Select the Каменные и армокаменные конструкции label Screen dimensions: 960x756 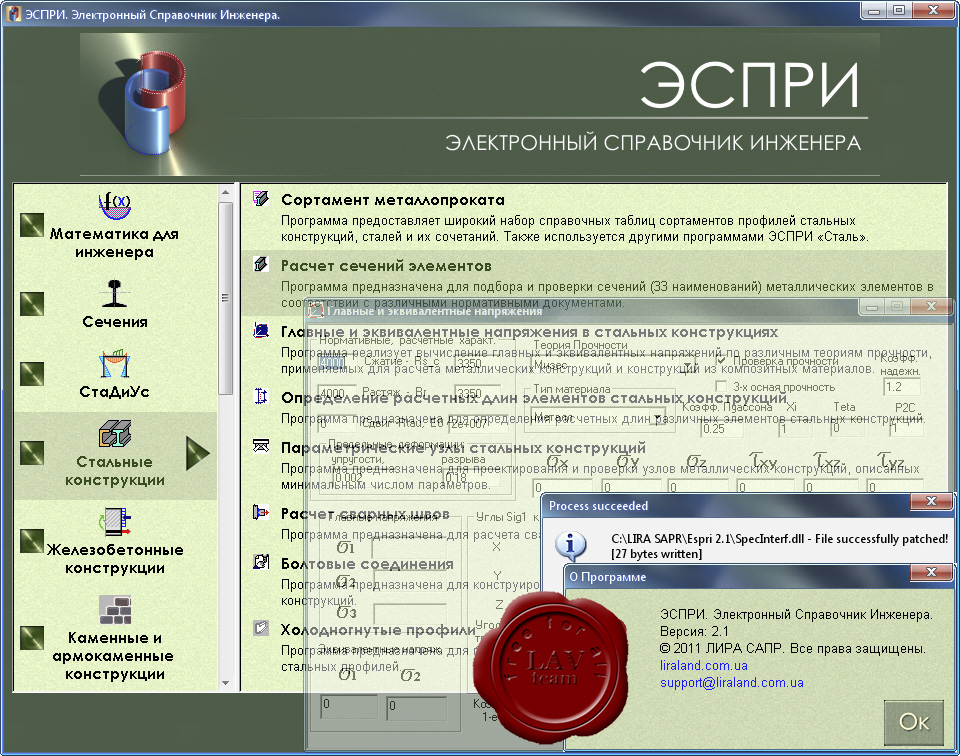113,656
